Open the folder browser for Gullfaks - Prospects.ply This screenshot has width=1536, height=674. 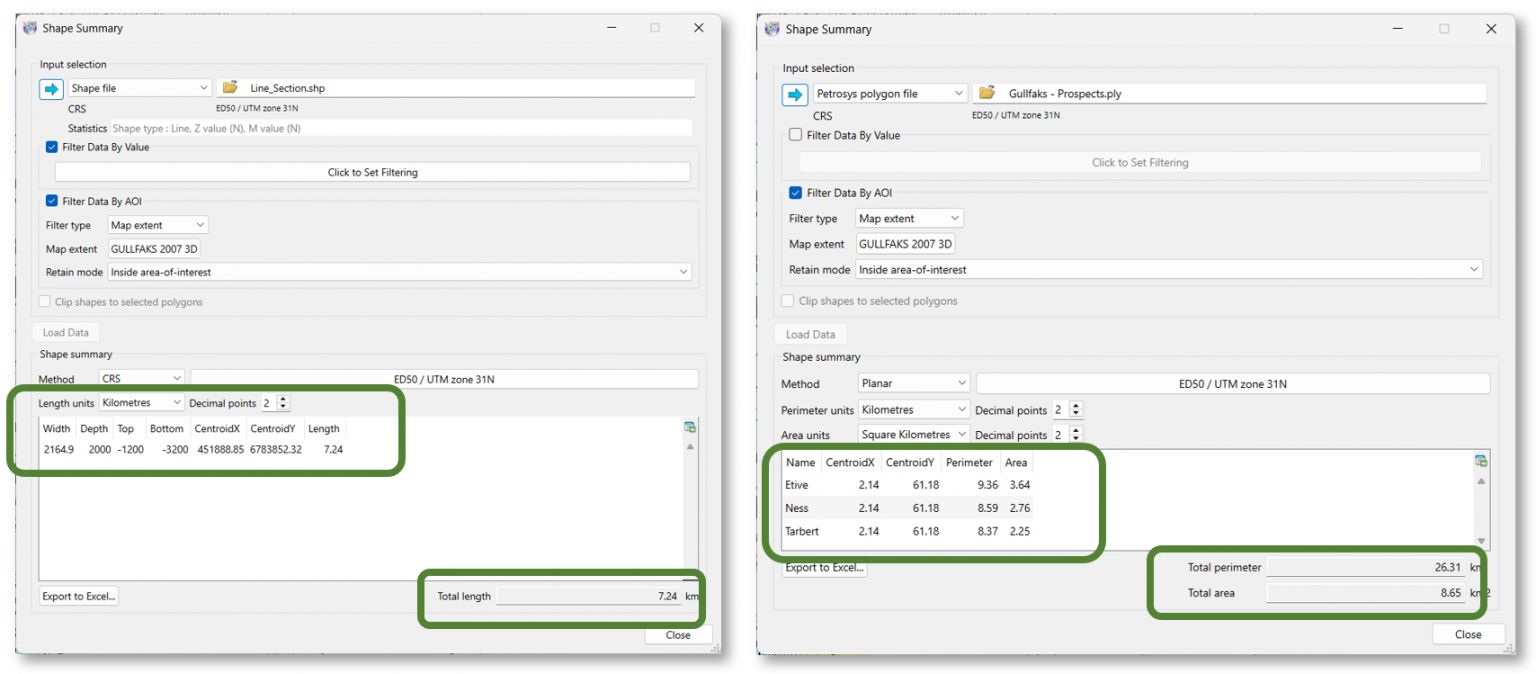(986, 92)
